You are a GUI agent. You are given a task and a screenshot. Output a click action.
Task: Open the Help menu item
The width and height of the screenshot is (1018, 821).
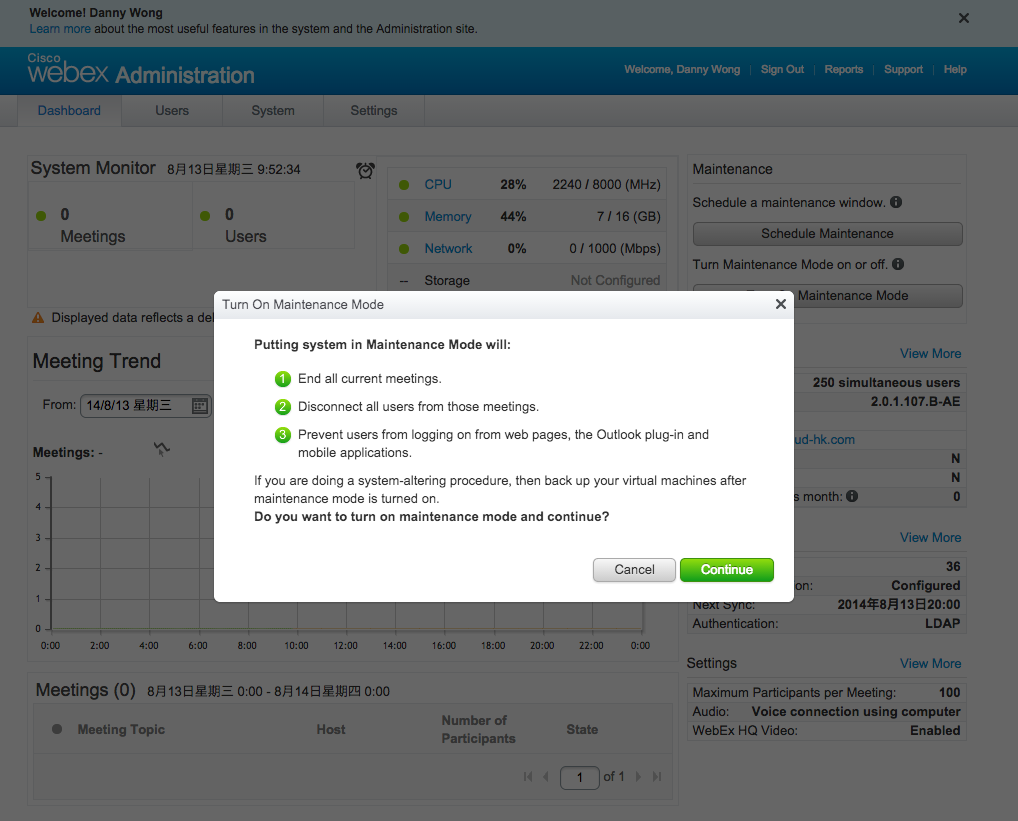(955, 69)
